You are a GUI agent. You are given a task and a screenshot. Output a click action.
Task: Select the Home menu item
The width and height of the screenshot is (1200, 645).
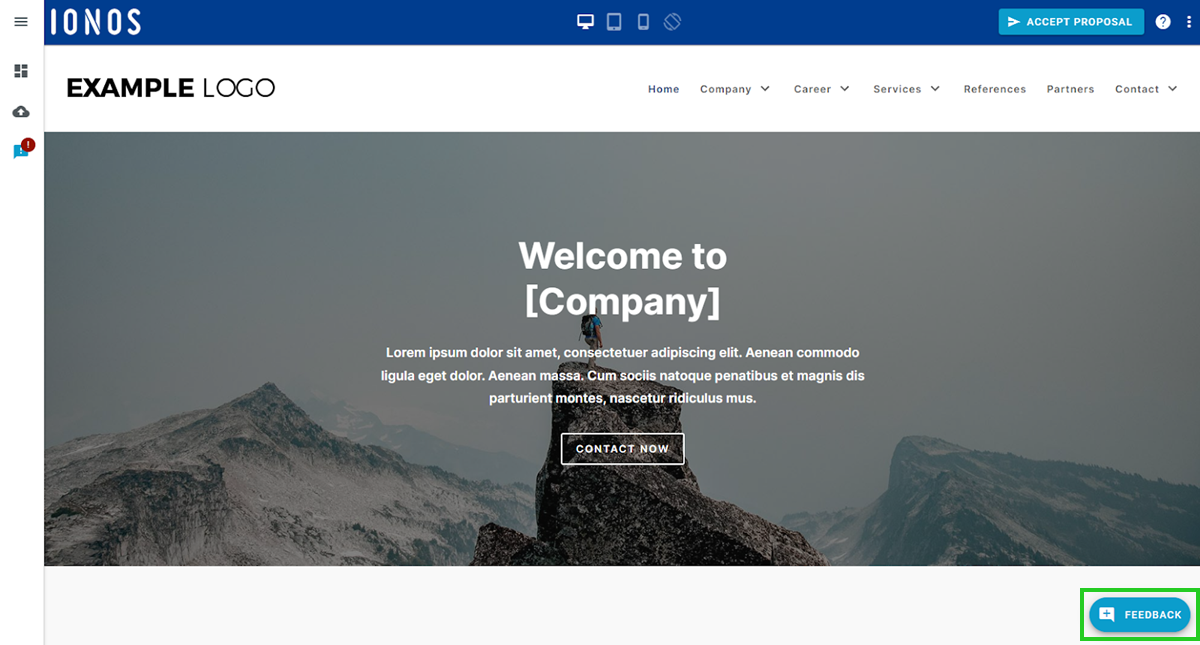click(x=663, y=89)
